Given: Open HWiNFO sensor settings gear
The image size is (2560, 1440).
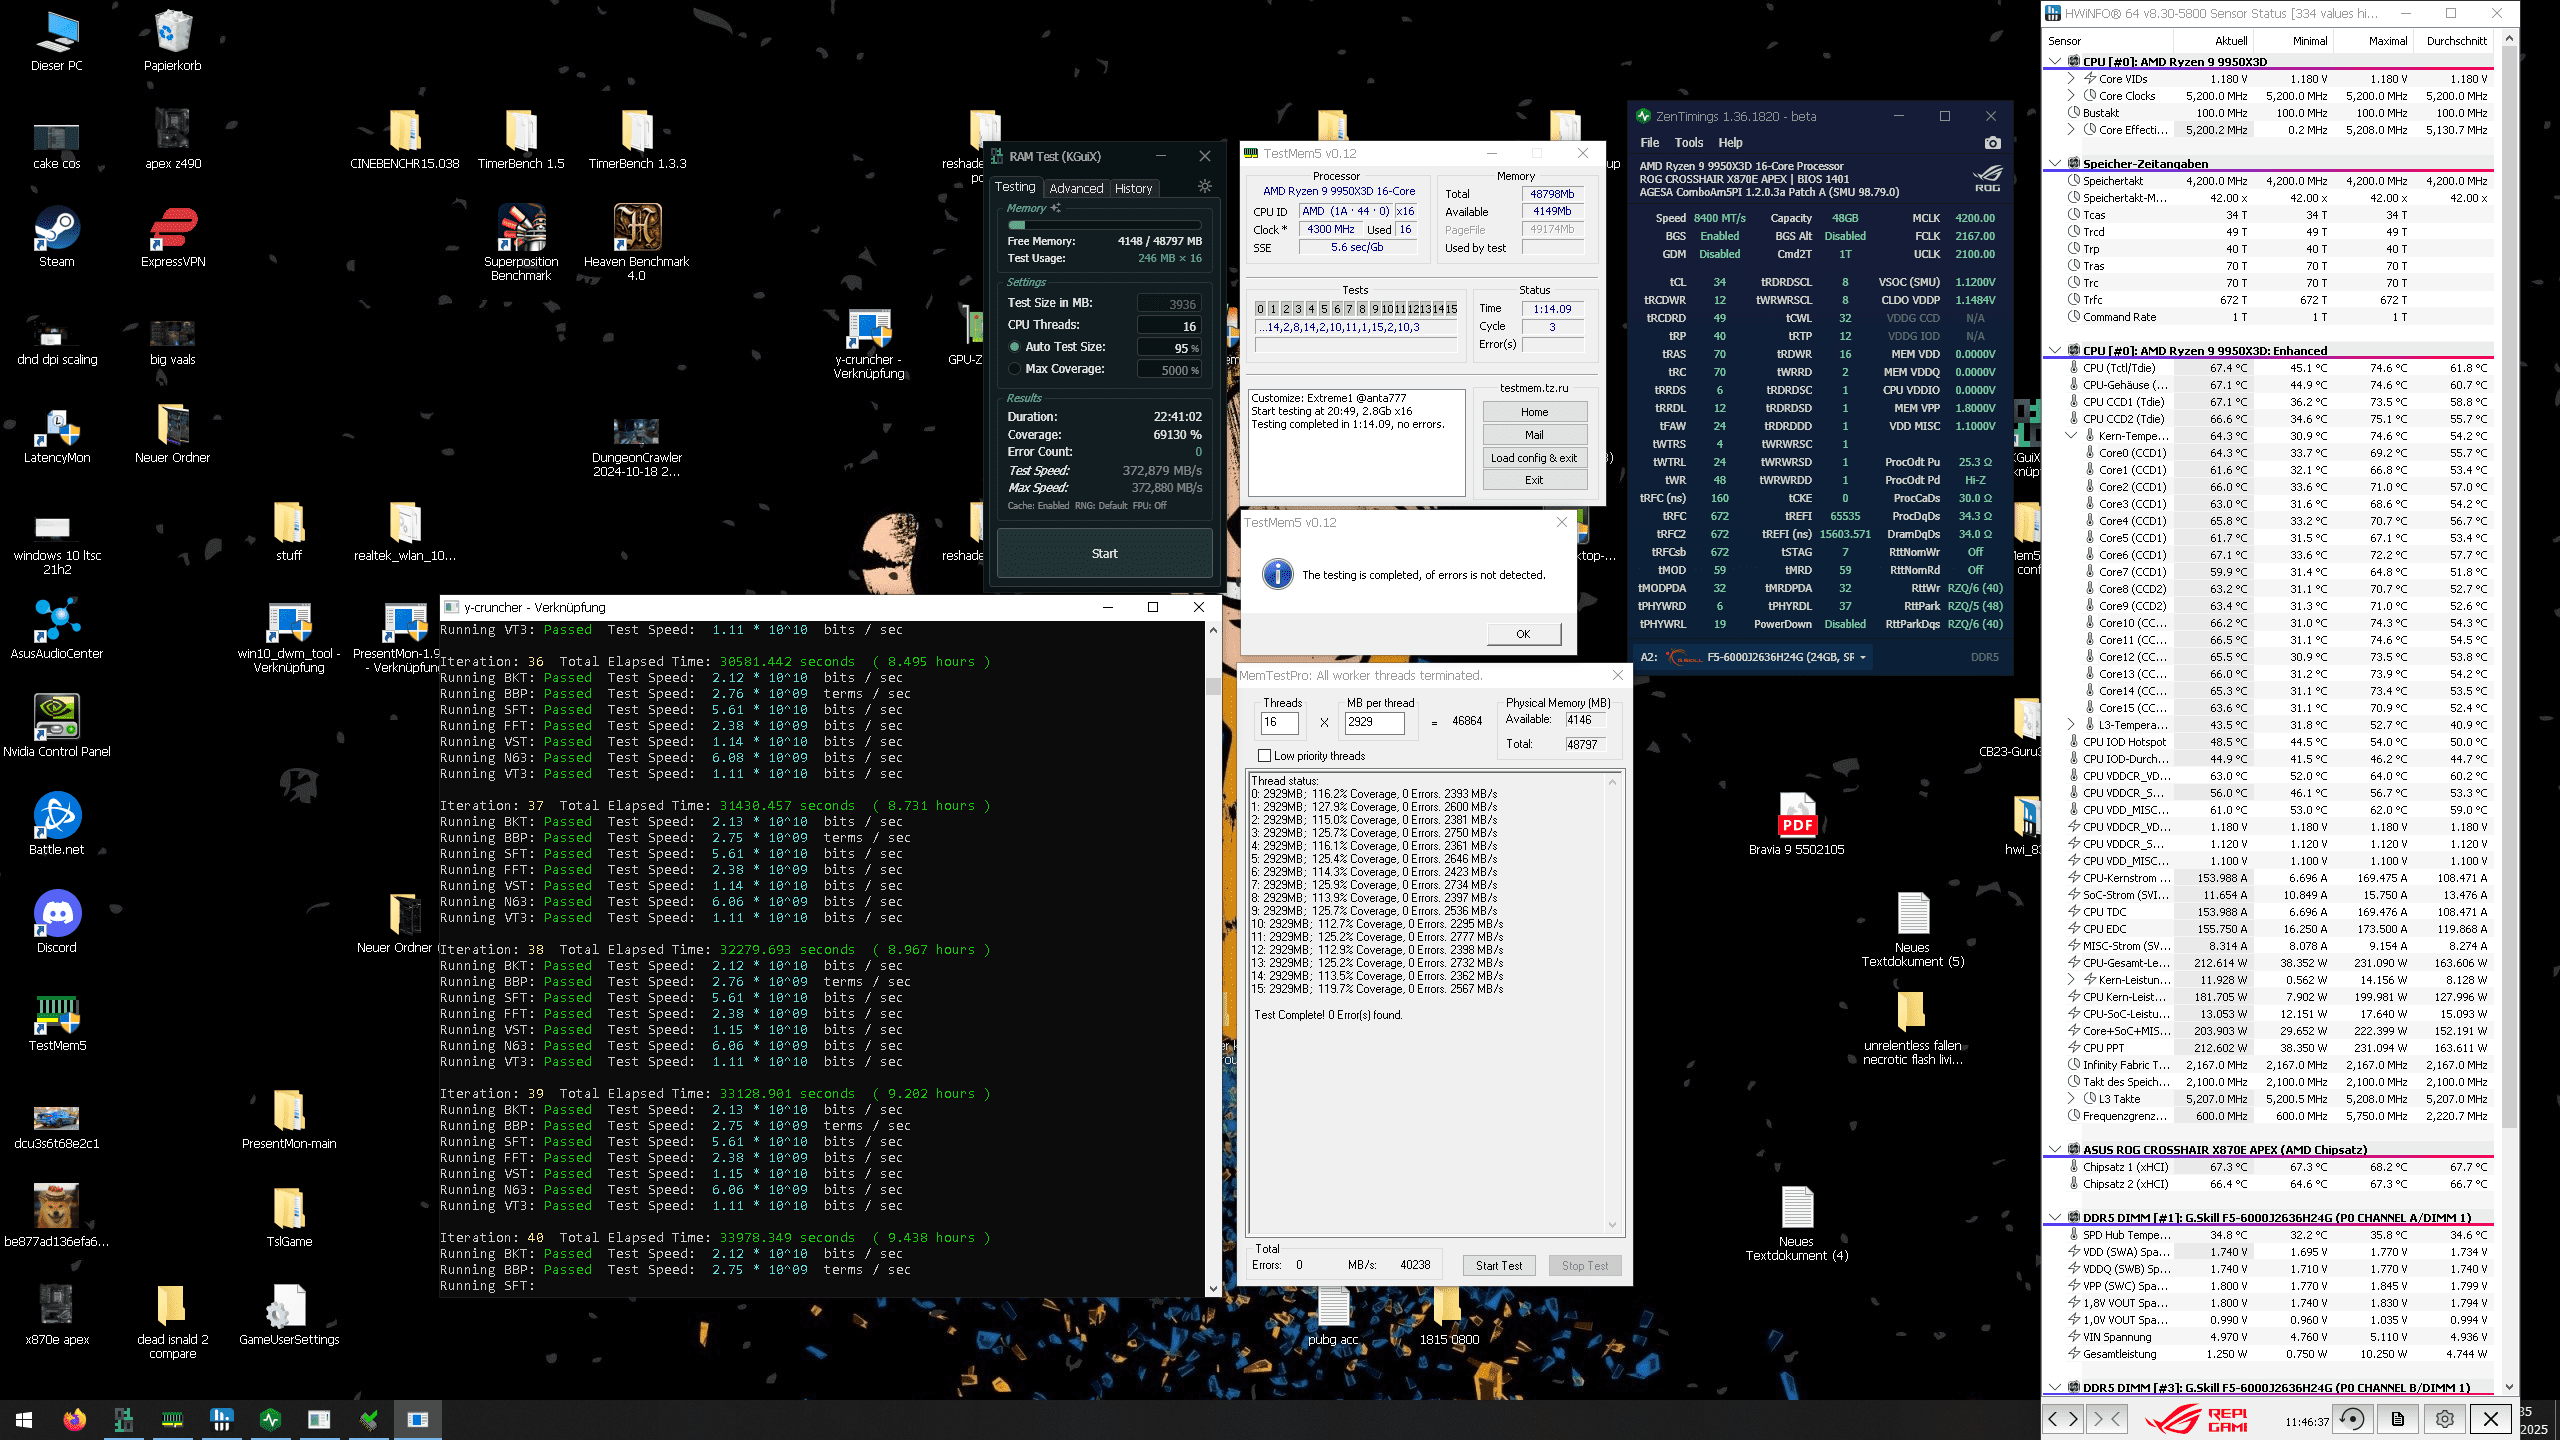Looking at the screenshot, I should point(2444,1418).
